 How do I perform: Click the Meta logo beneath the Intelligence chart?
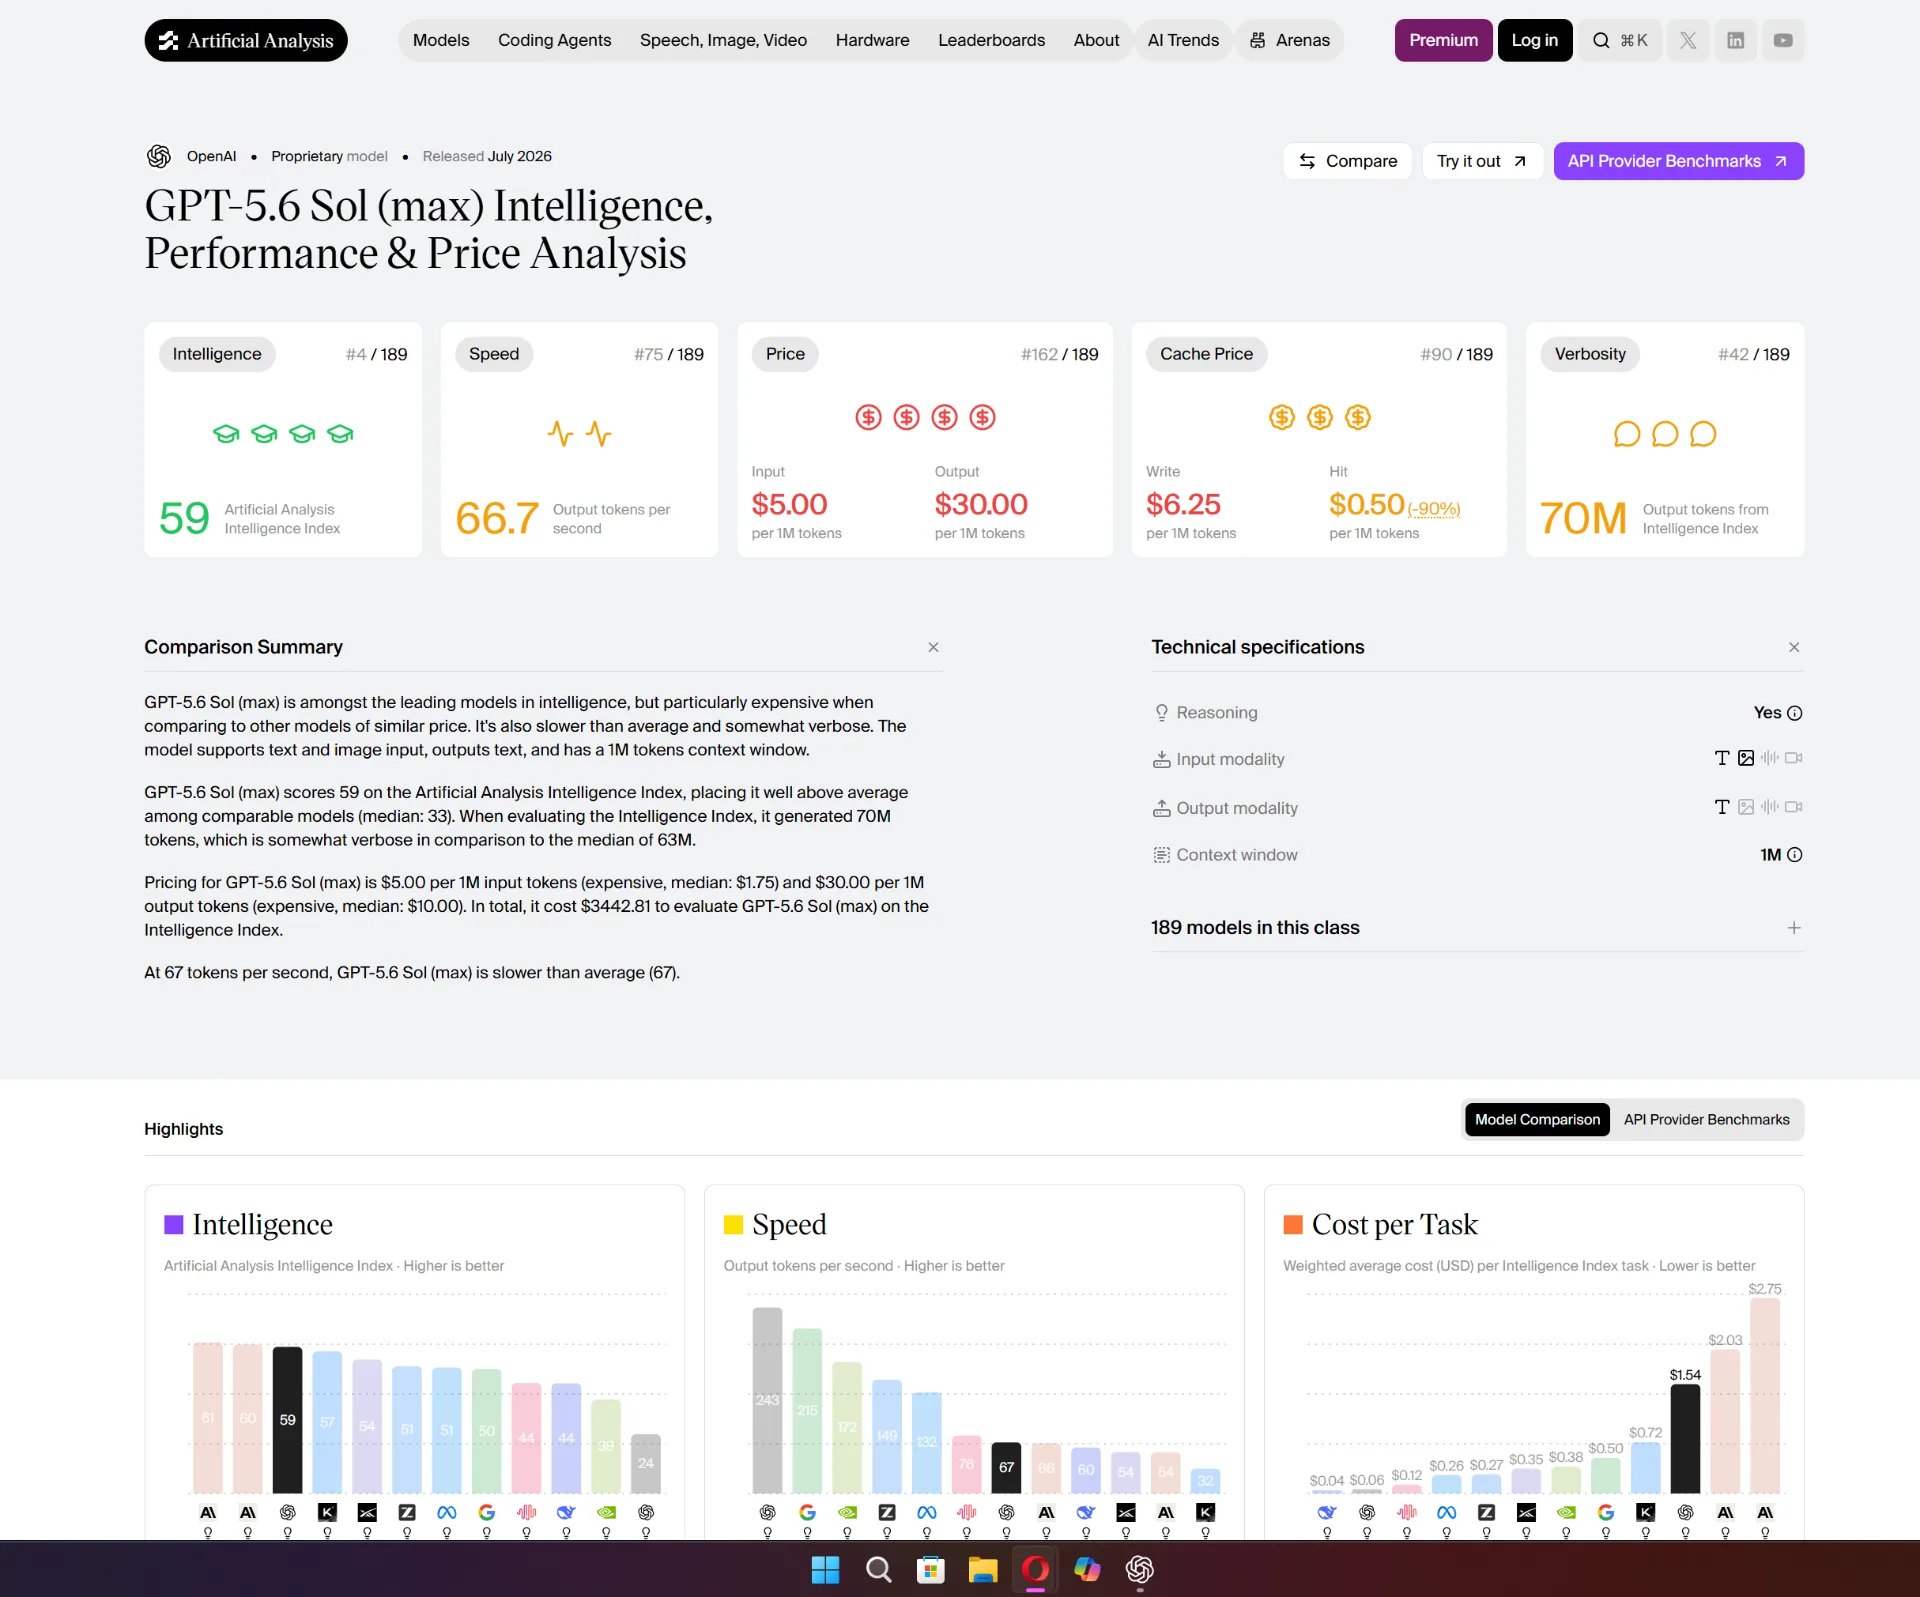(x=447, y=1512)
